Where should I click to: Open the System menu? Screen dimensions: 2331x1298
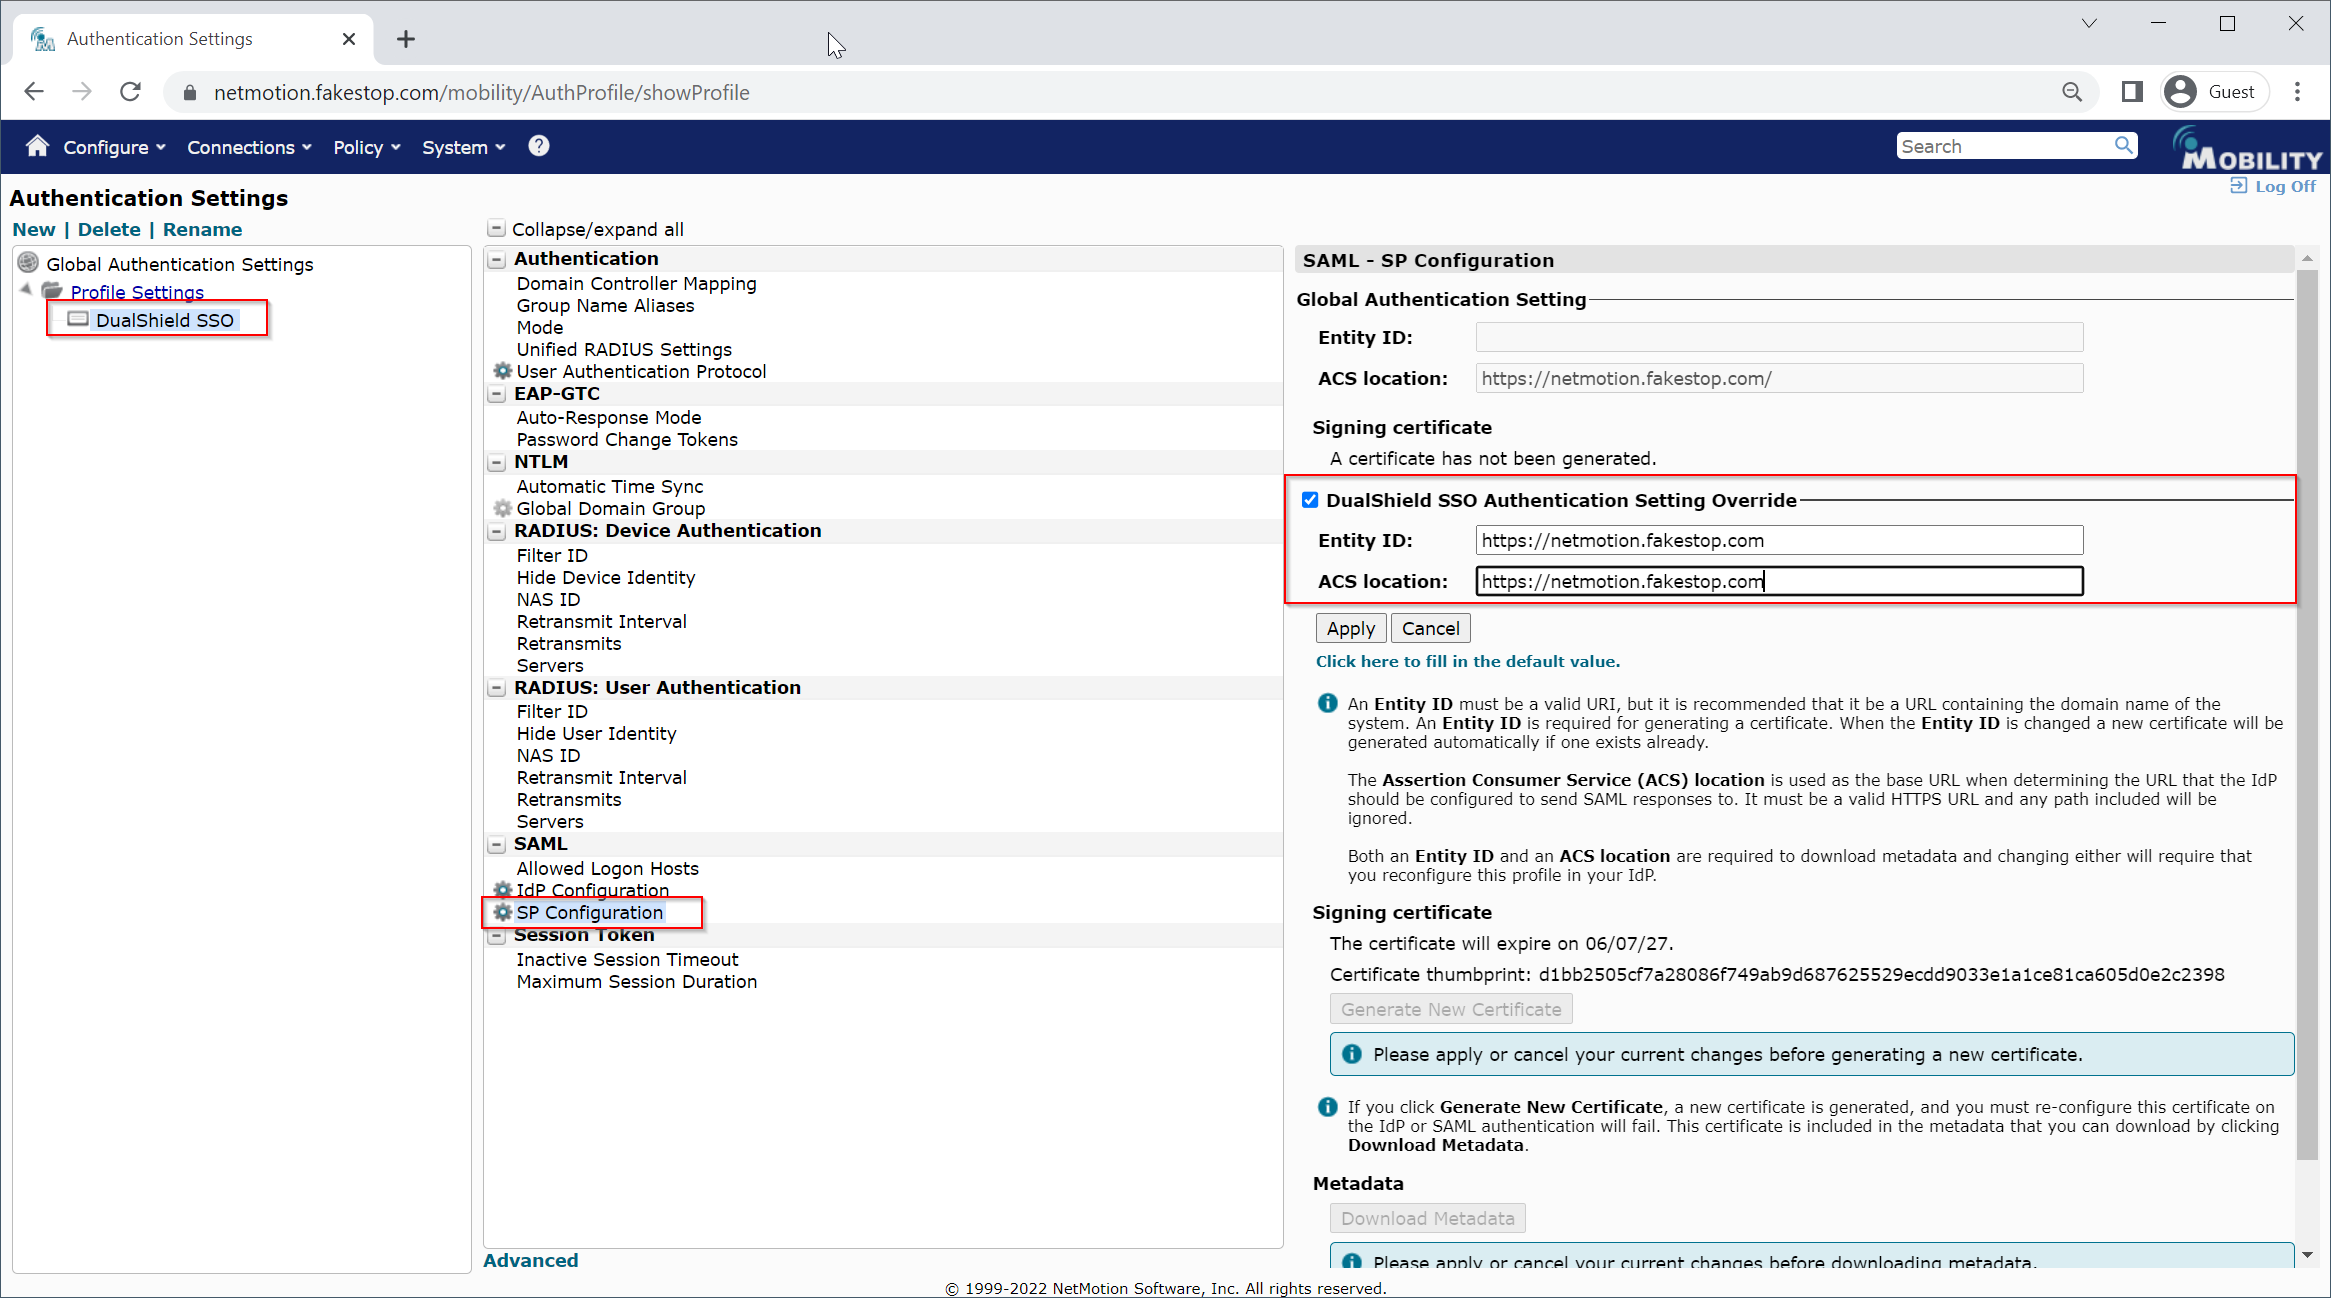tap(463, 147)
